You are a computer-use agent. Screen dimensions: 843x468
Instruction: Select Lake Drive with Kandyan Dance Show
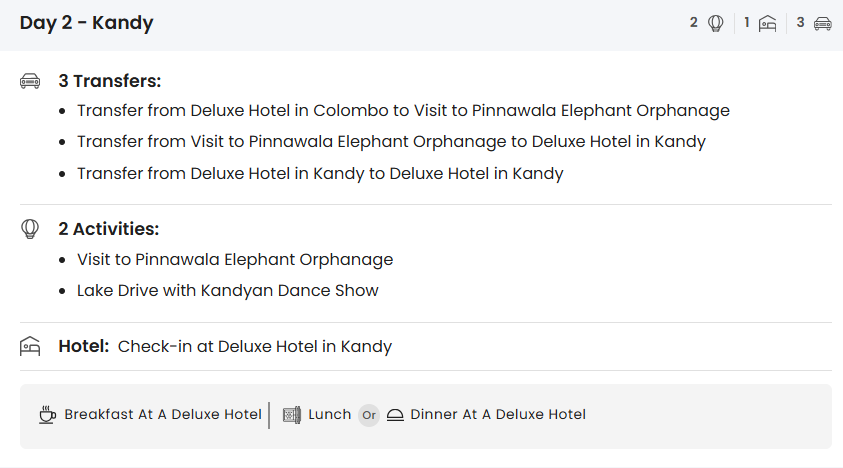pos(228,291)
